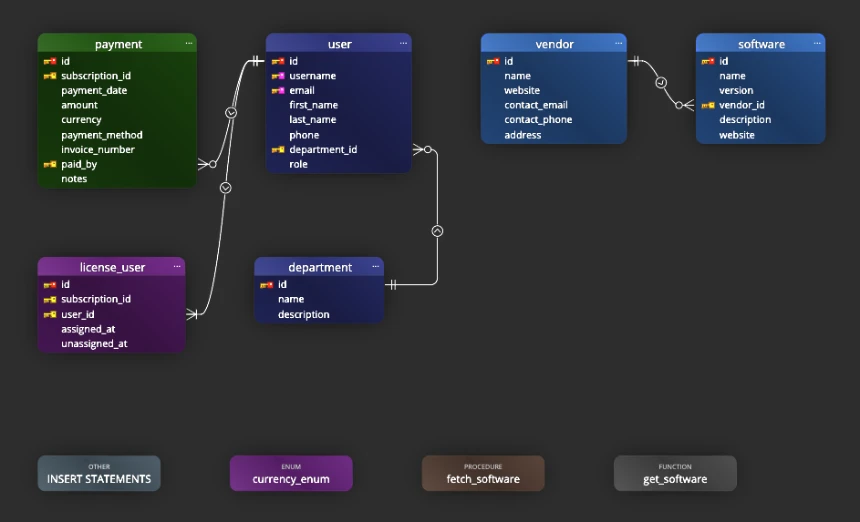Open the vendor table options menu (three dots)
This screenshot has height=522, width=860.
[x=618, y=43]
